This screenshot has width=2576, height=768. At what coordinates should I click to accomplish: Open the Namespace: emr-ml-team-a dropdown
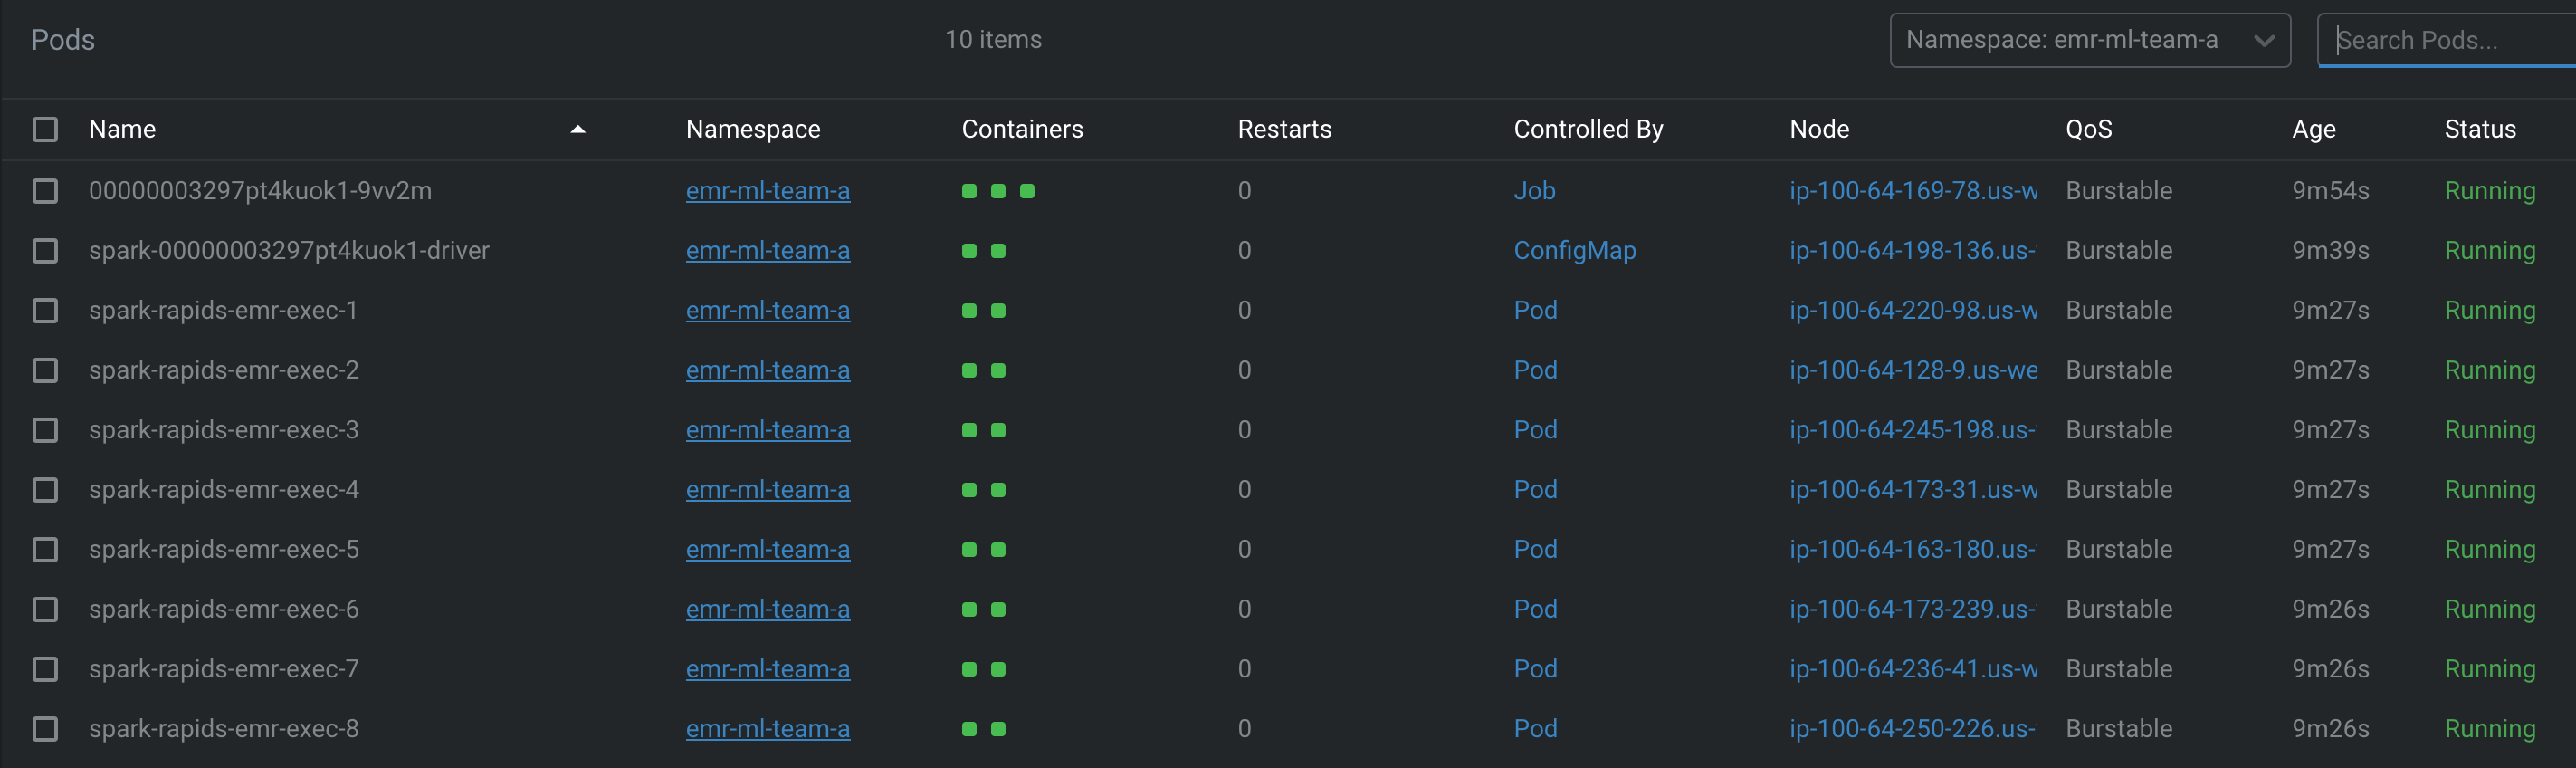click(x=2090, y=40)
